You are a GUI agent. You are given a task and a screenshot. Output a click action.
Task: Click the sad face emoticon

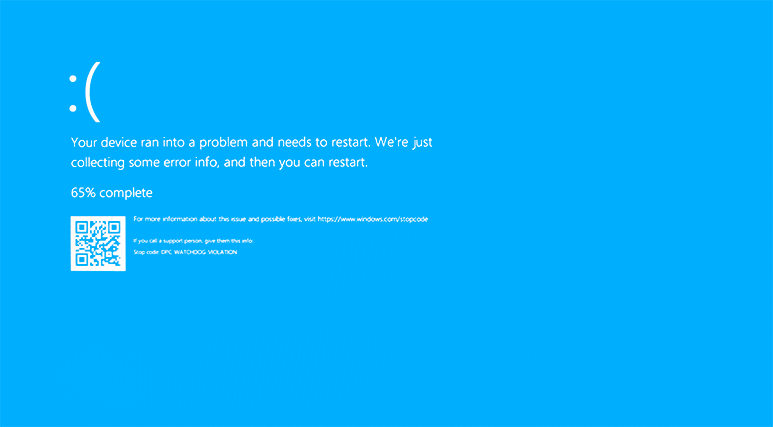coord(85,92)
